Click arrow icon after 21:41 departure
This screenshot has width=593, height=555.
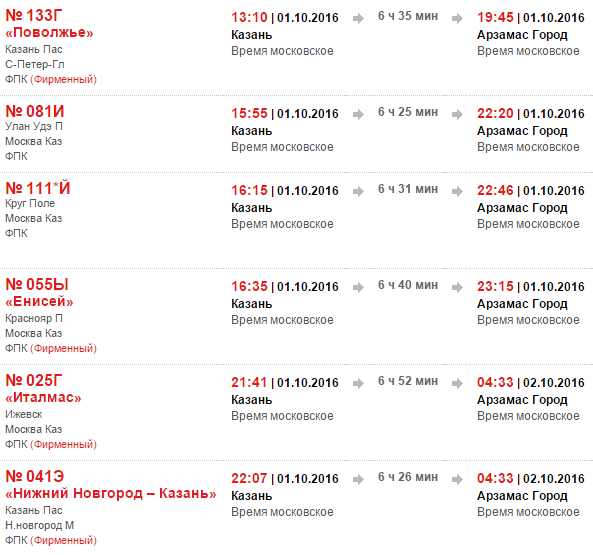click(x=358, y=383)
